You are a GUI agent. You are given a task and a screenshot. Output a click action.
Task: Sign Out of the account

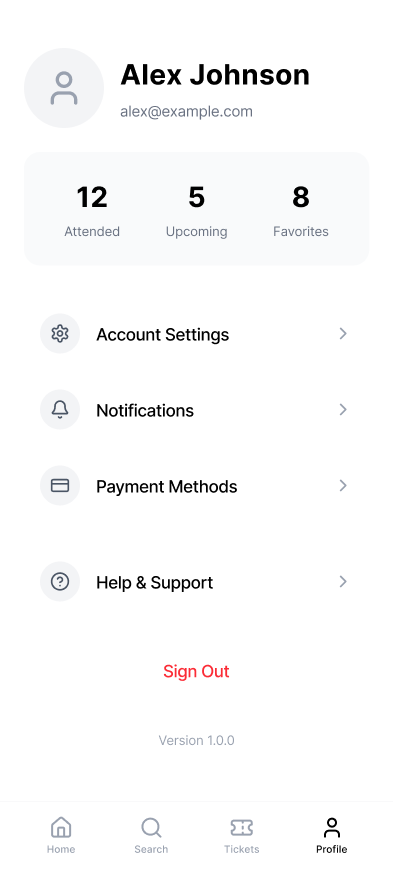196,671
